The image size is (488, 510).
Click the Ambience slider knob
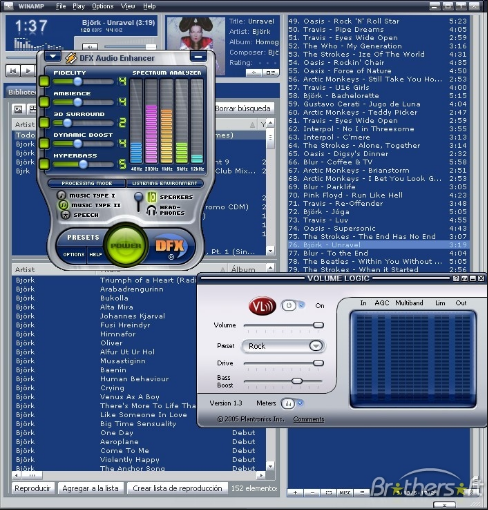(78, 102)
